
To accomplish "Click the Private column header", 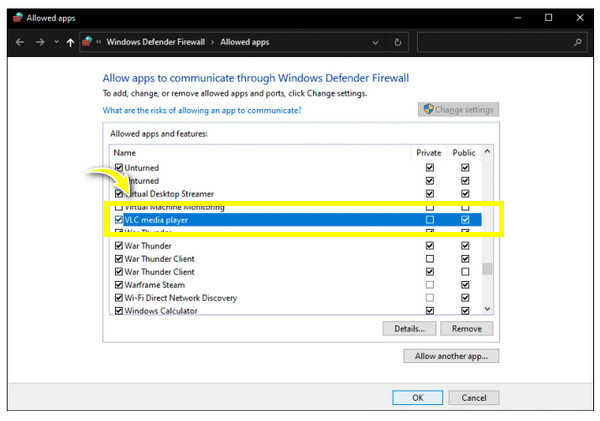I will [429, 153].
